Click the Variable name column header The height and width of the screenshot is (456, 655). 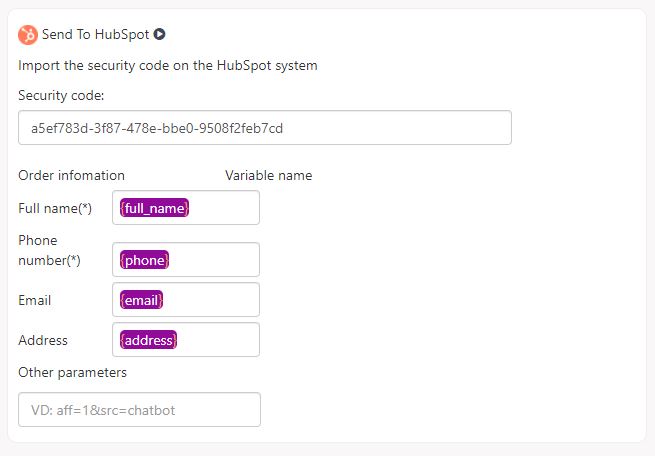pyautogui.click(x=269, y=175)
